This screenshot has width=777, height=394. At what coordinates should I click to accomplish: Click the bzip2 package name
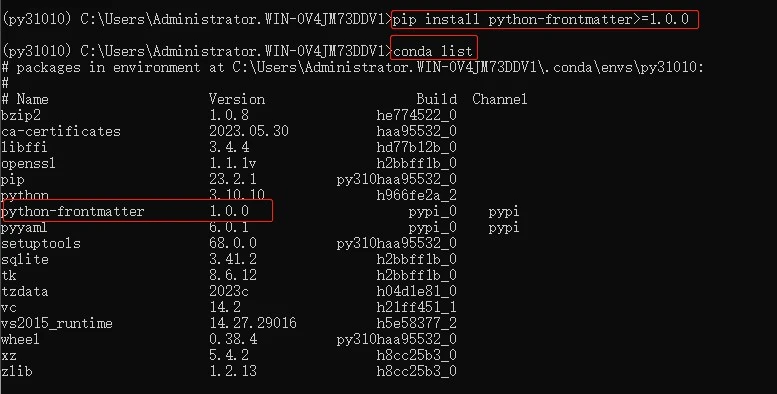coord(21,115)
